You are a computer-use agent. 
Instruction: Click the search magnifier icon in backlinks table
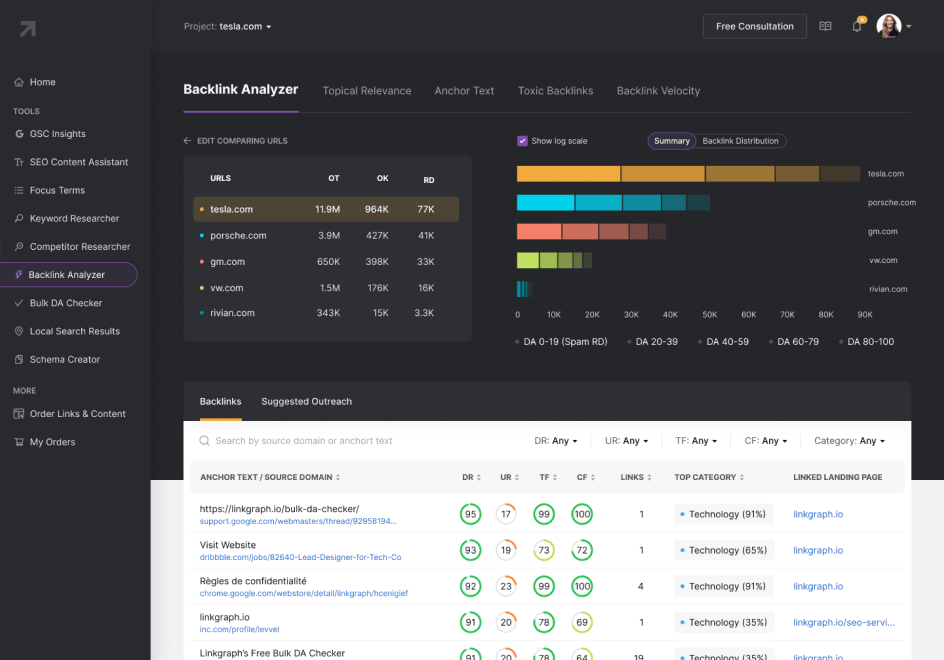(205, 441)
